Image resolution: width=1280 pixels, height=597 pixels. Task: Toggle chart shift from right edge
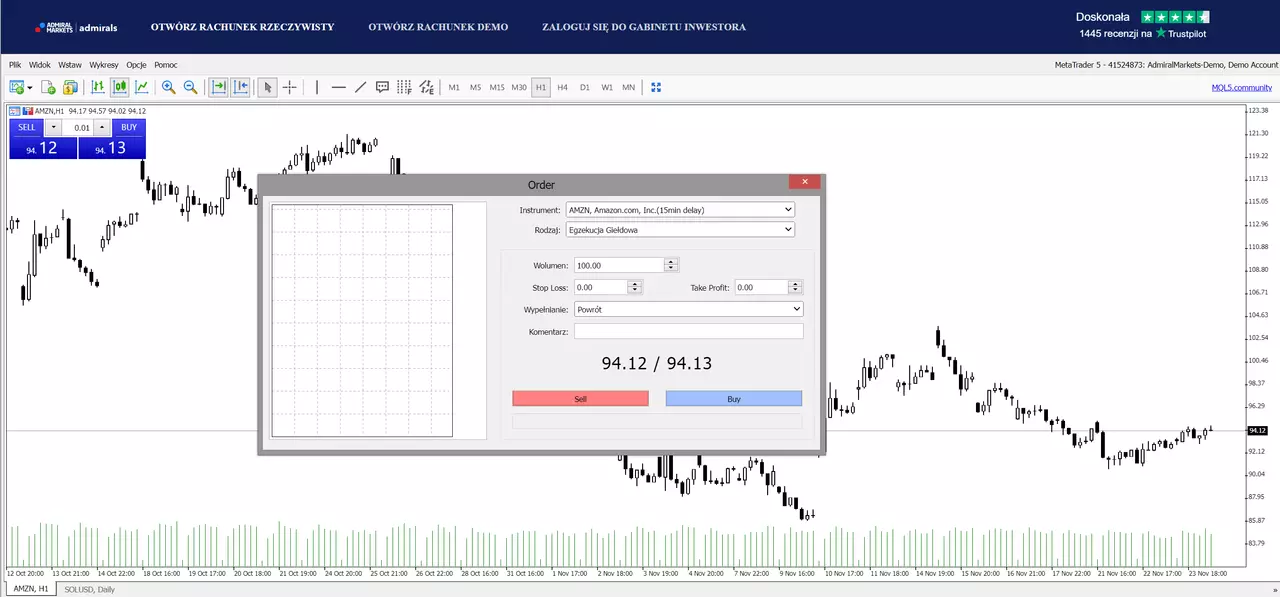tap(241, 87)
